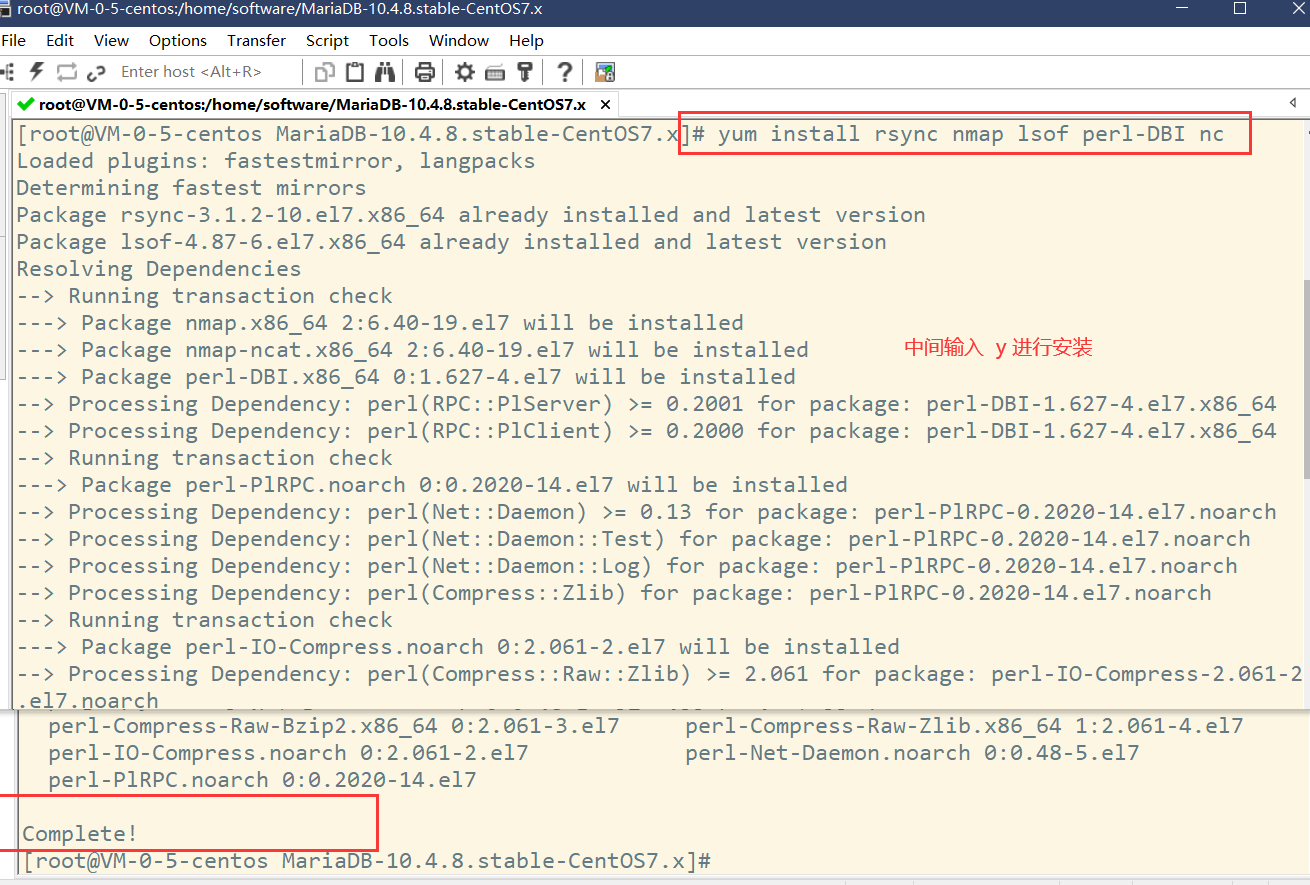Click the Disconnect chain-link toolbar icon

[96, 72]
